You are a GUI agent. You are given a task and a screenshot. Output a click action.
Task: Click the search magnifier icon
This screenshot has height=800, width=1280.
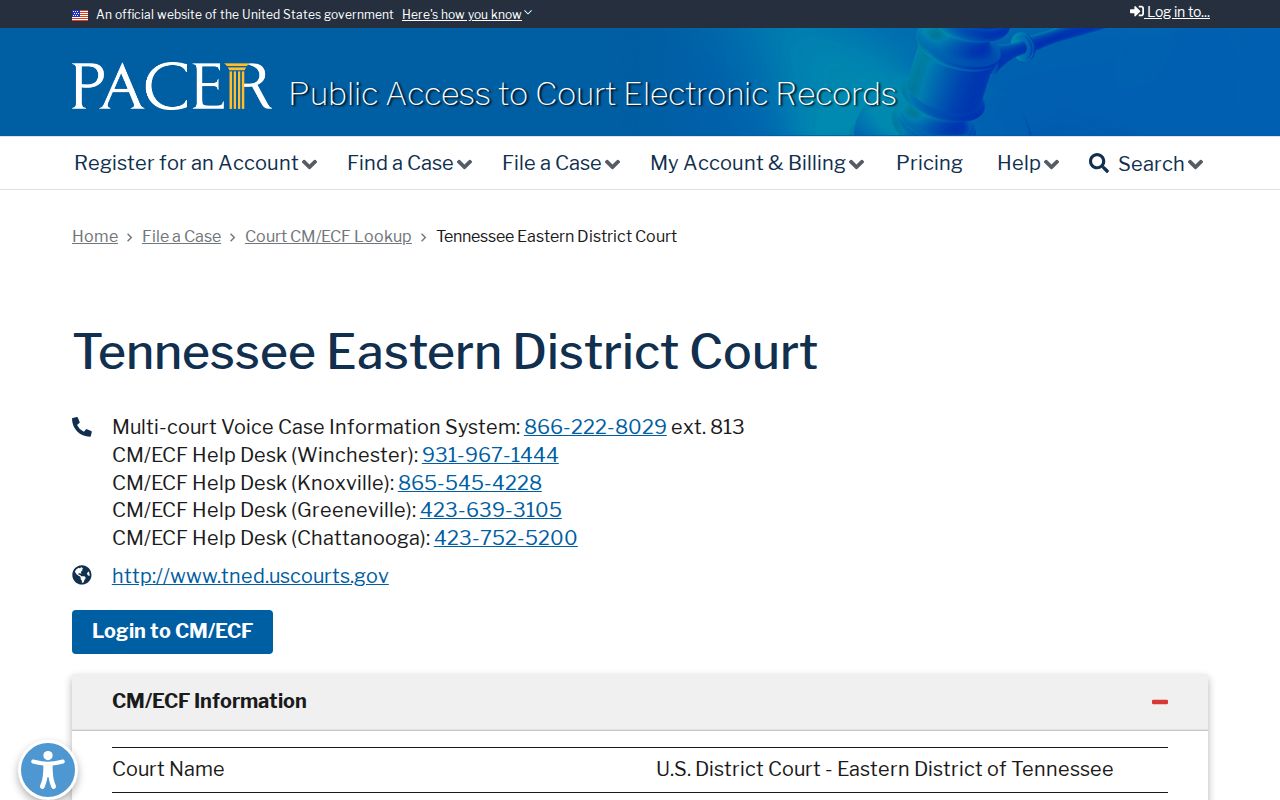coord(1098,163)
